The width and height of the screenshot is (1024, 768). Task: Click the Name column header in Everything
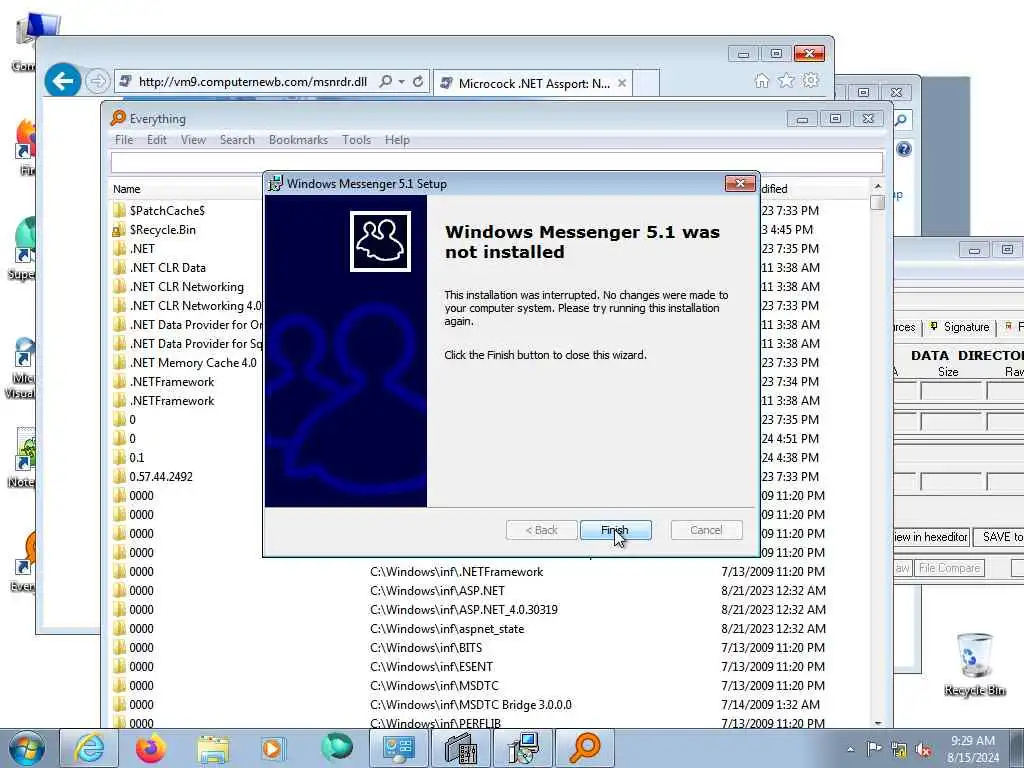(x=127, y=189)
